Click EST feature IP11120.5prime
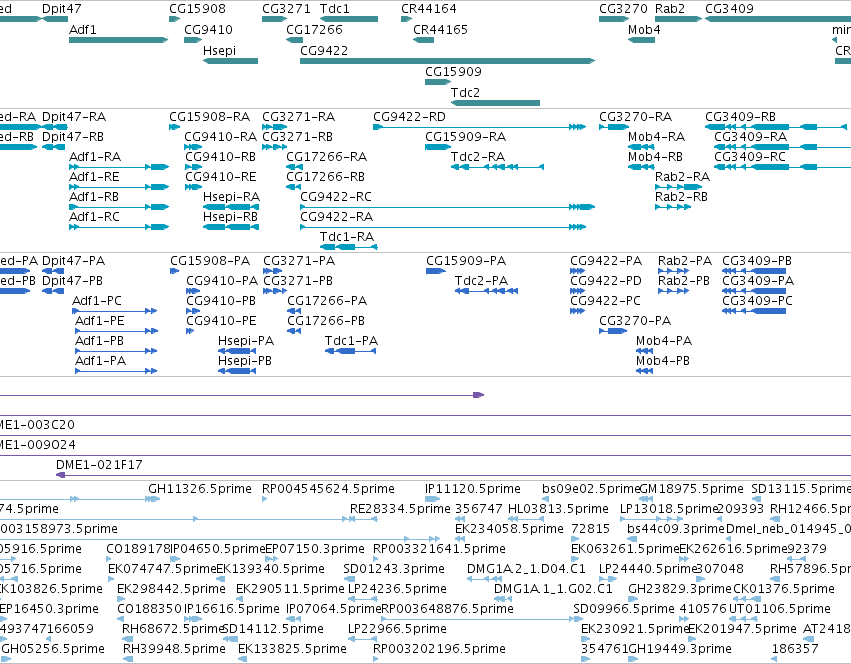 click(x=433, y=499)
